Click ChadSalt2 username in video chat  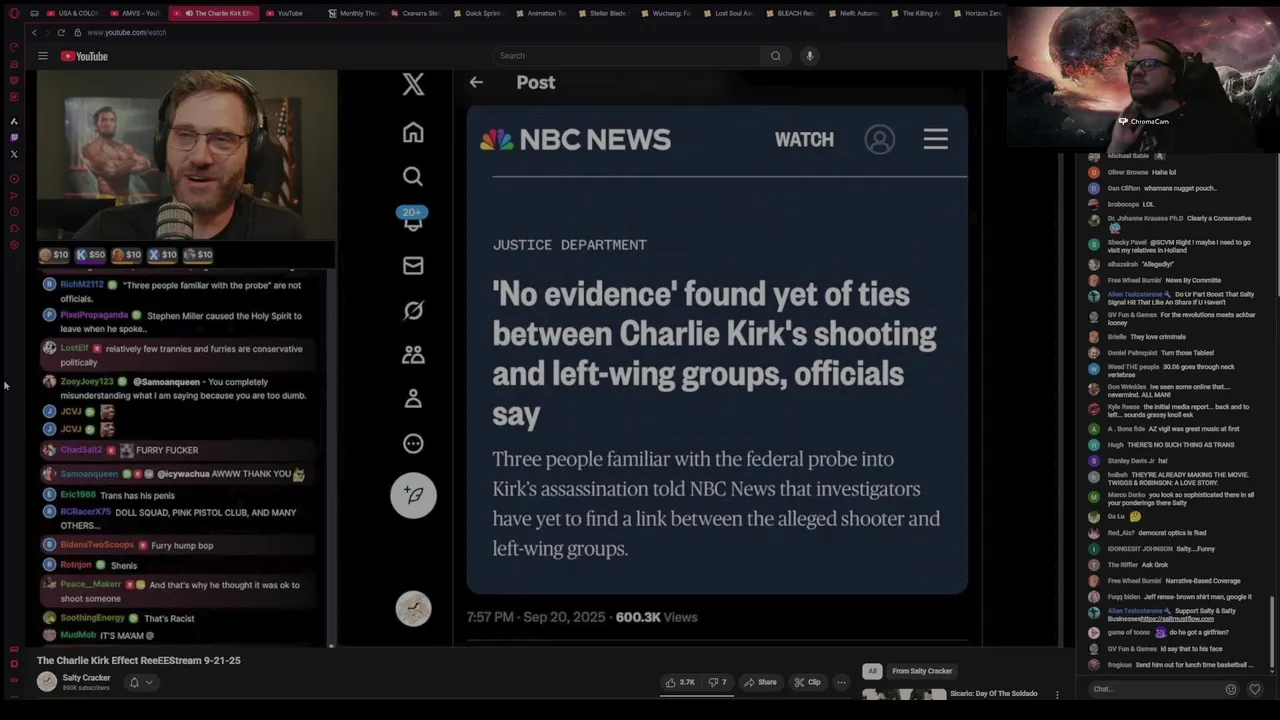pyautogui.click(x=81, y=450)
